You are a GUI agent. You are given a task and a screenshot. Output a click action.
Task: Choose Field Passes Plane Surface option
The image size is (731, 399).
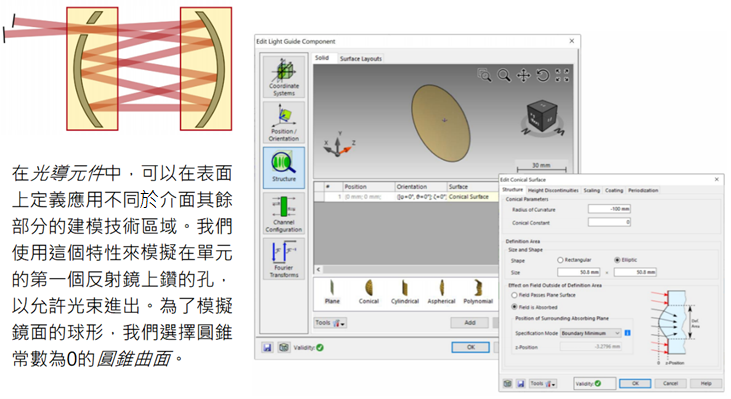[514, 295]
